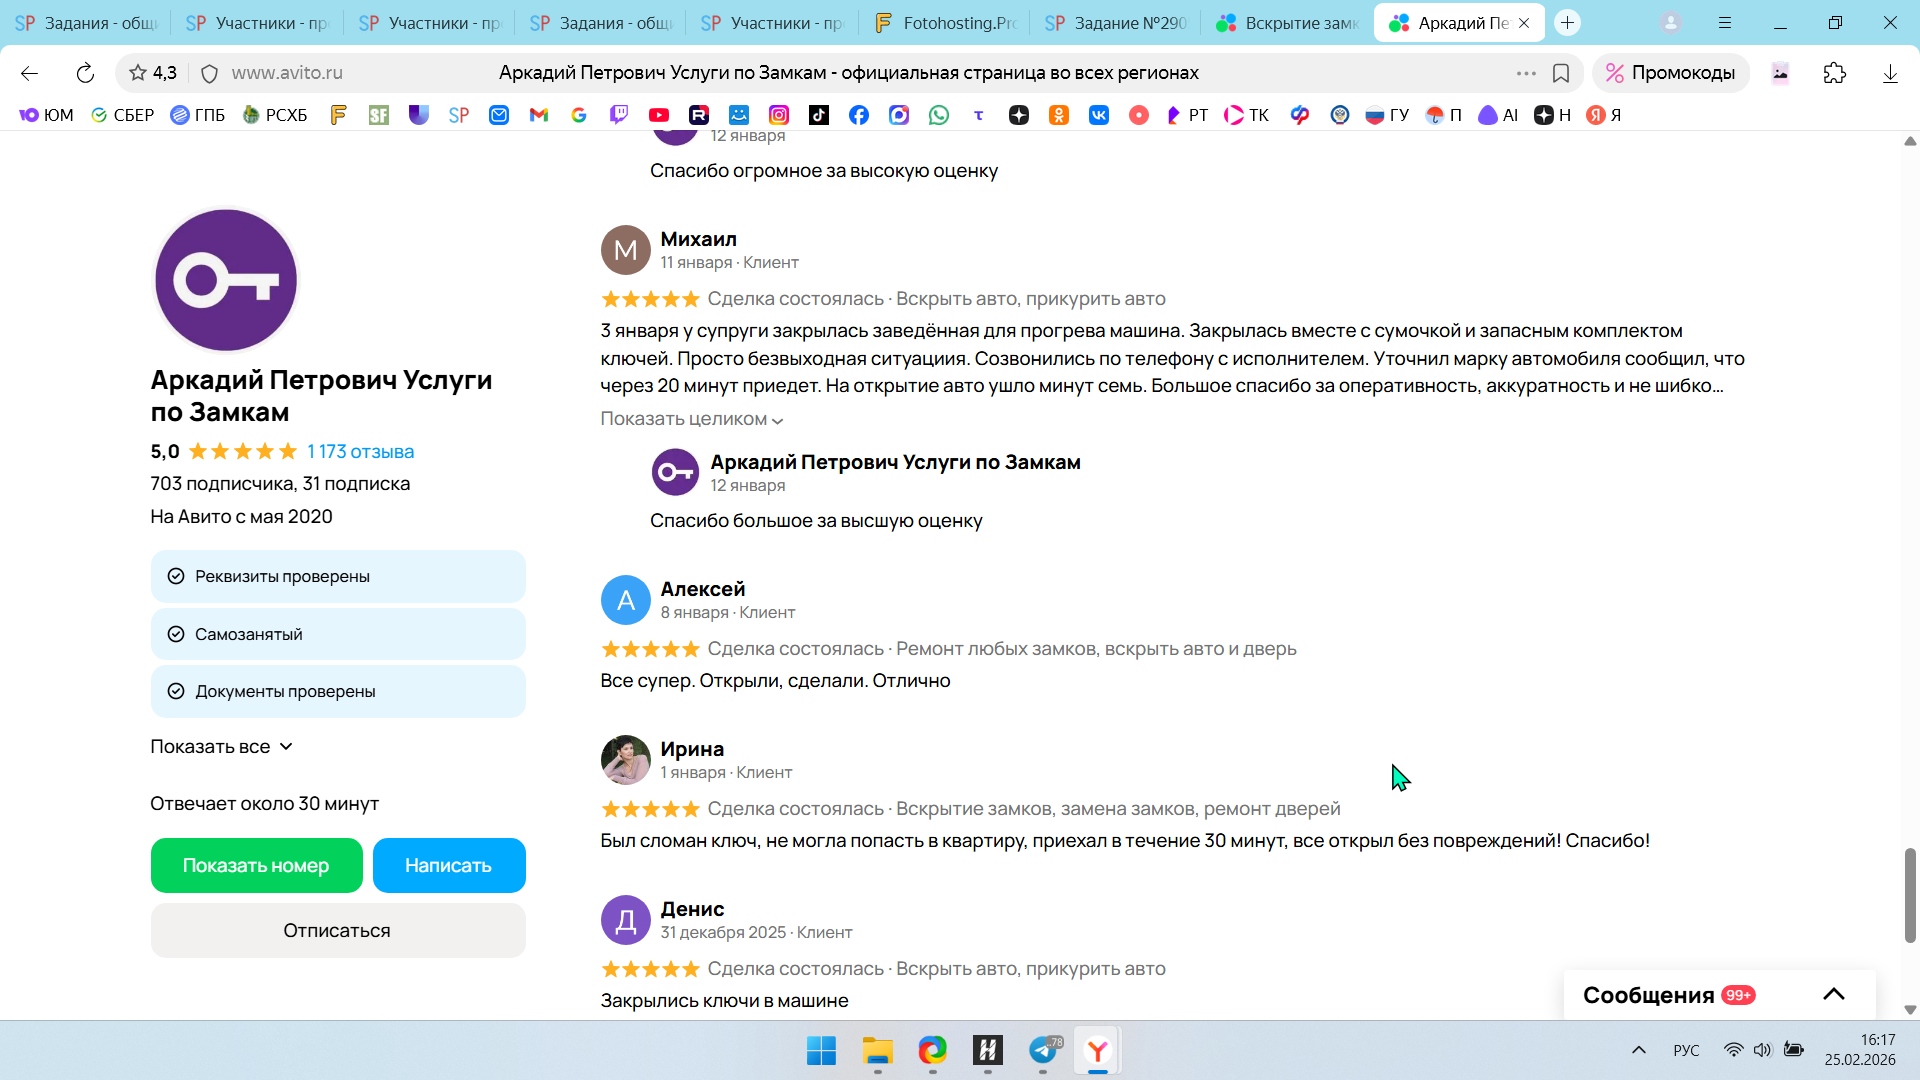The height and width of the screenshot is (1080, 1920).
Task: Click the WhatsApp bookmark icon
Action: pyautogui.click(x=938, y=115)
